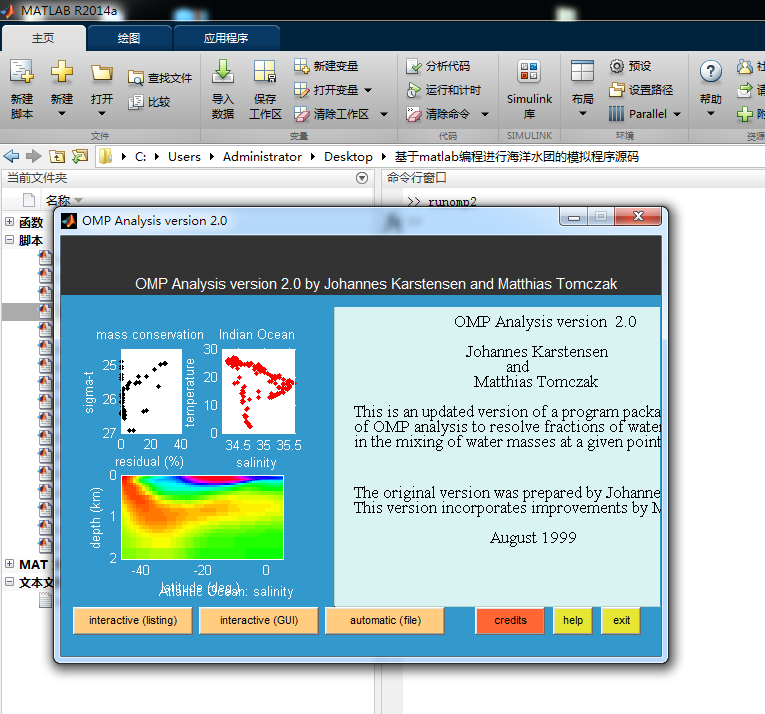Image resolution: width=765 pixels, height=714 pixels.
Task: Open dropdown arrow under New (新建)
Action: tap(62, 114)
